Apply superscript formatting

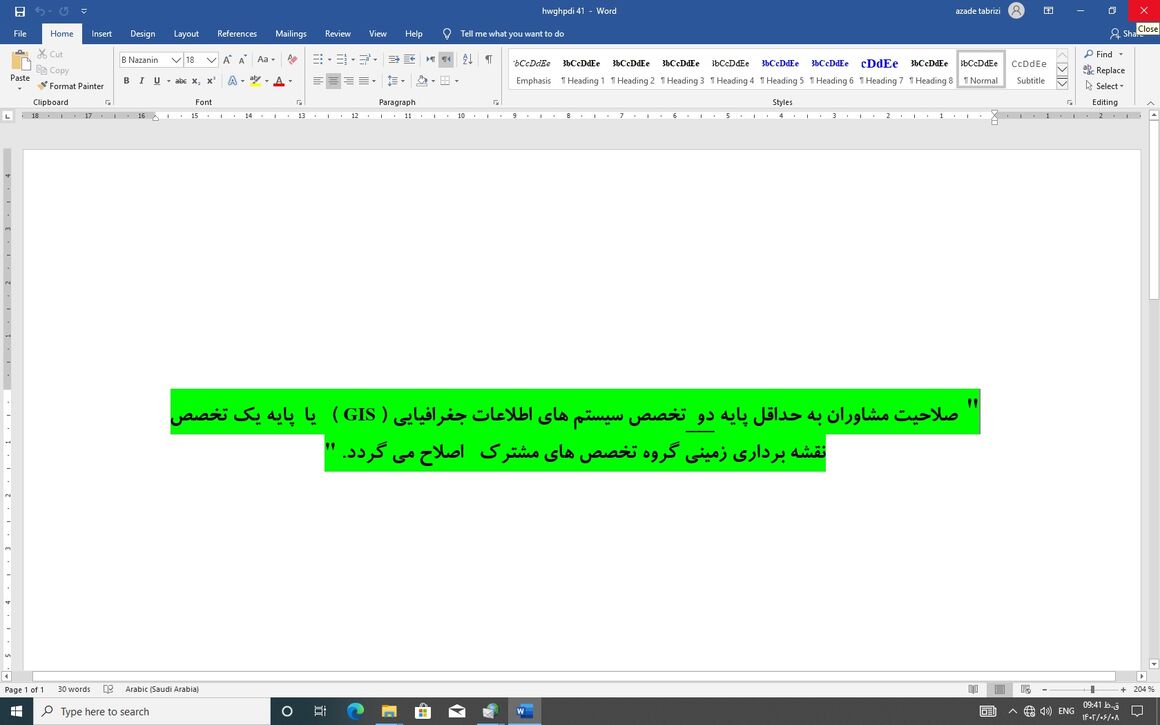[x=211, y=81]
